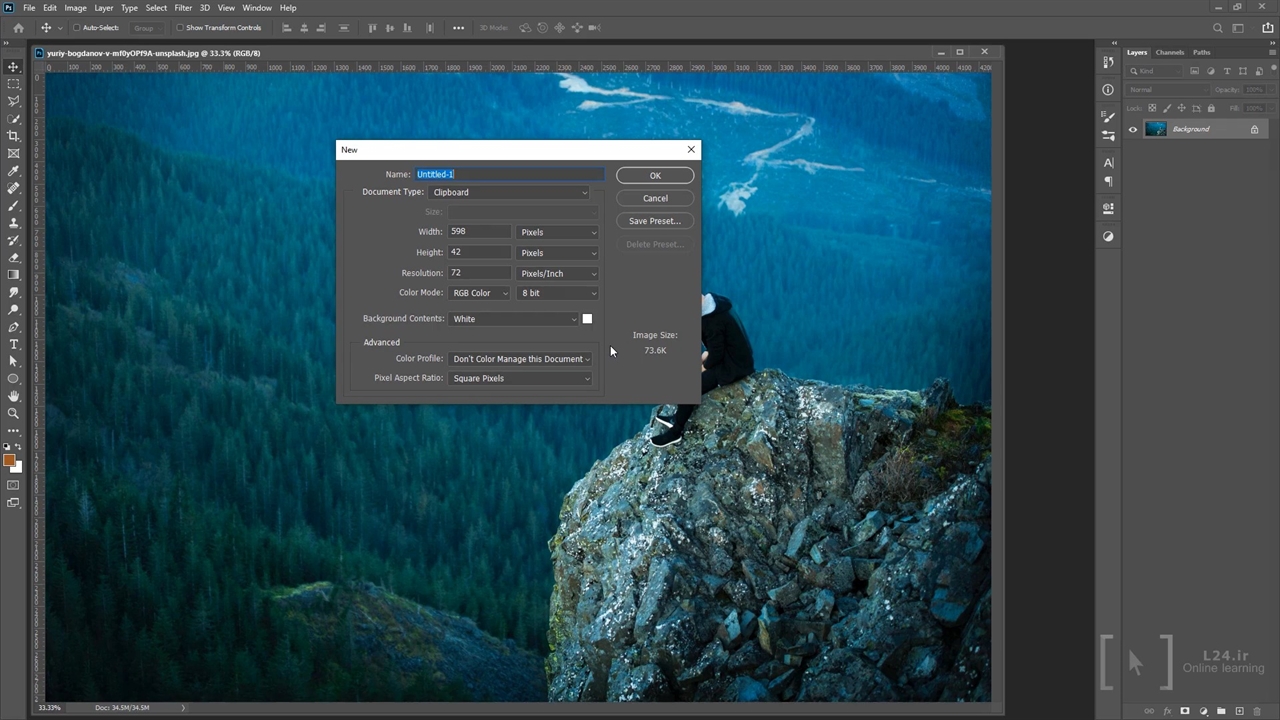Screen dimensions: 1280x720
Task: Select the Crop tool in toolbar
Action: click(x=13, y=136)
